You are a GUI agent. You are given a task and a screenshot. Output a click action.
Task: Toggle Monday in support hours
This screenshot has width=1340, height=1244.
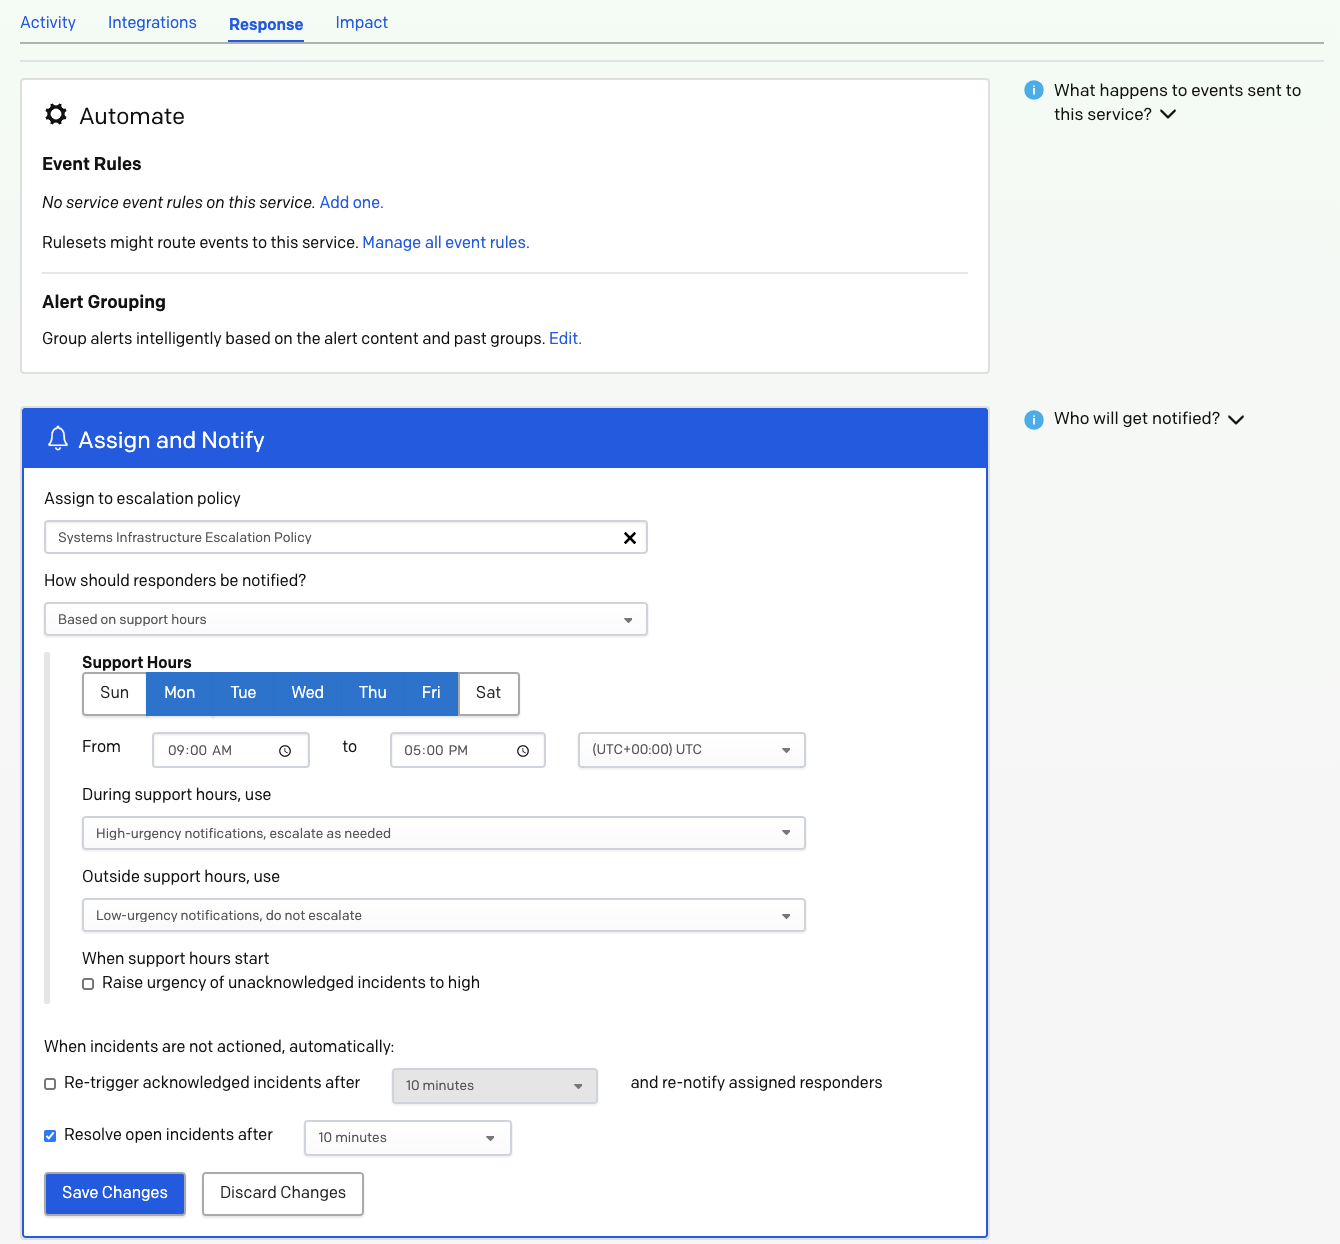click(x=179, y=693)
